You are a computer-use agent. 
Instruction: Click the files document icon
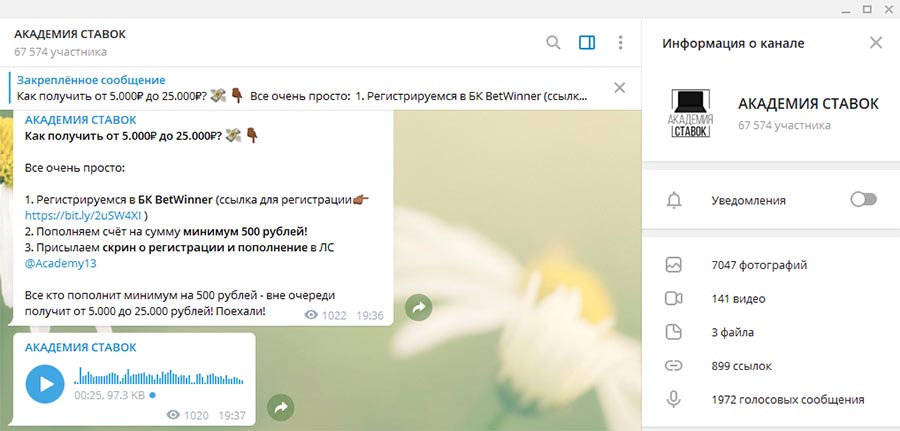pyautogui.click(x=673, y=332)
